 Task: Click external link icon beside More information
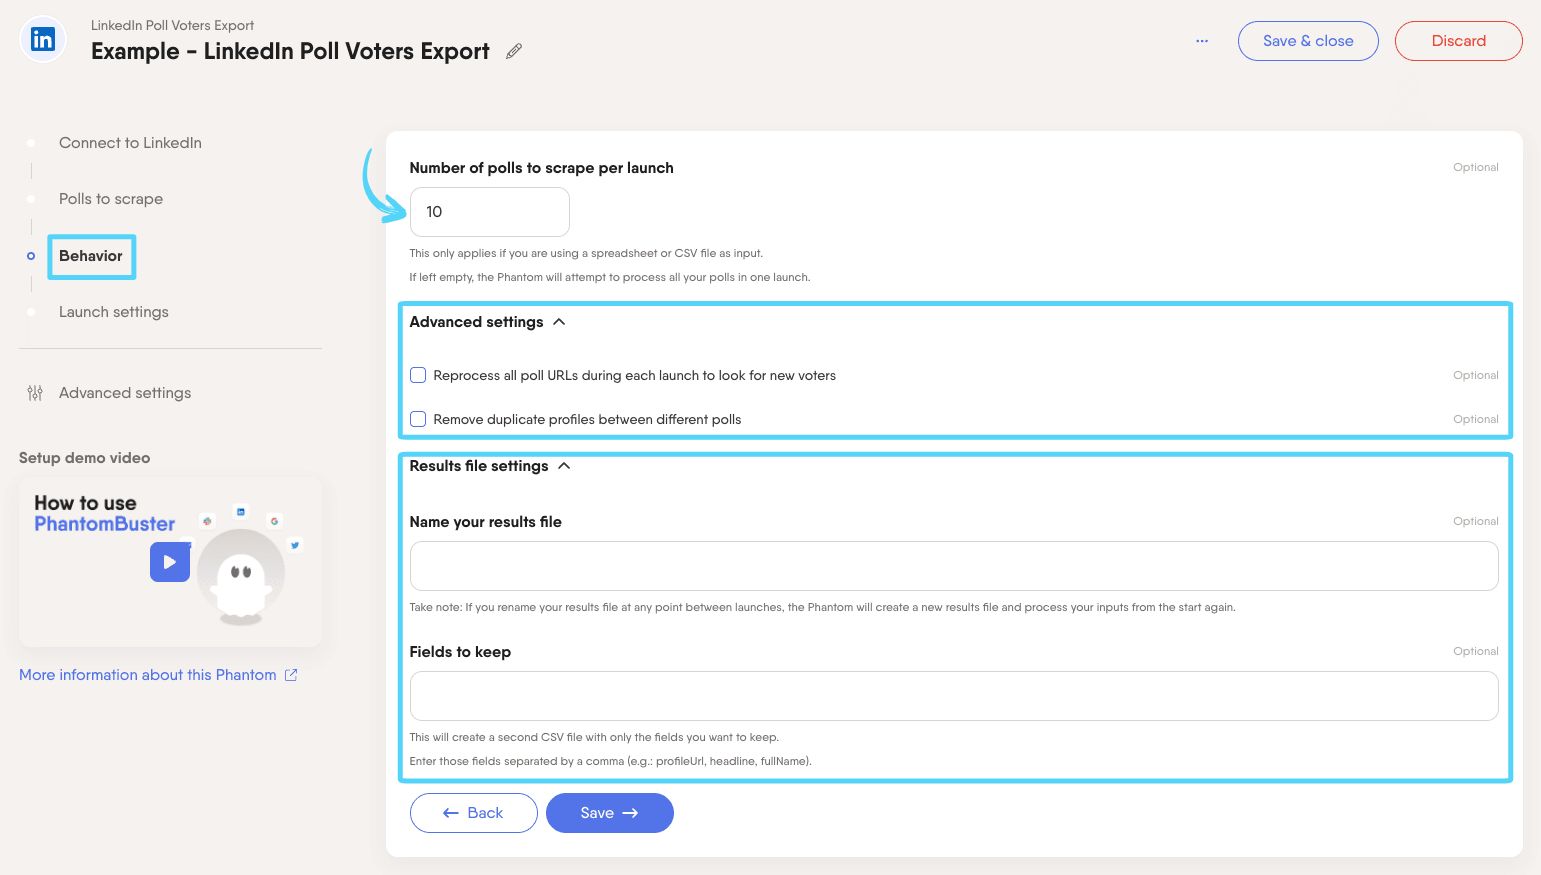(291, 675)
